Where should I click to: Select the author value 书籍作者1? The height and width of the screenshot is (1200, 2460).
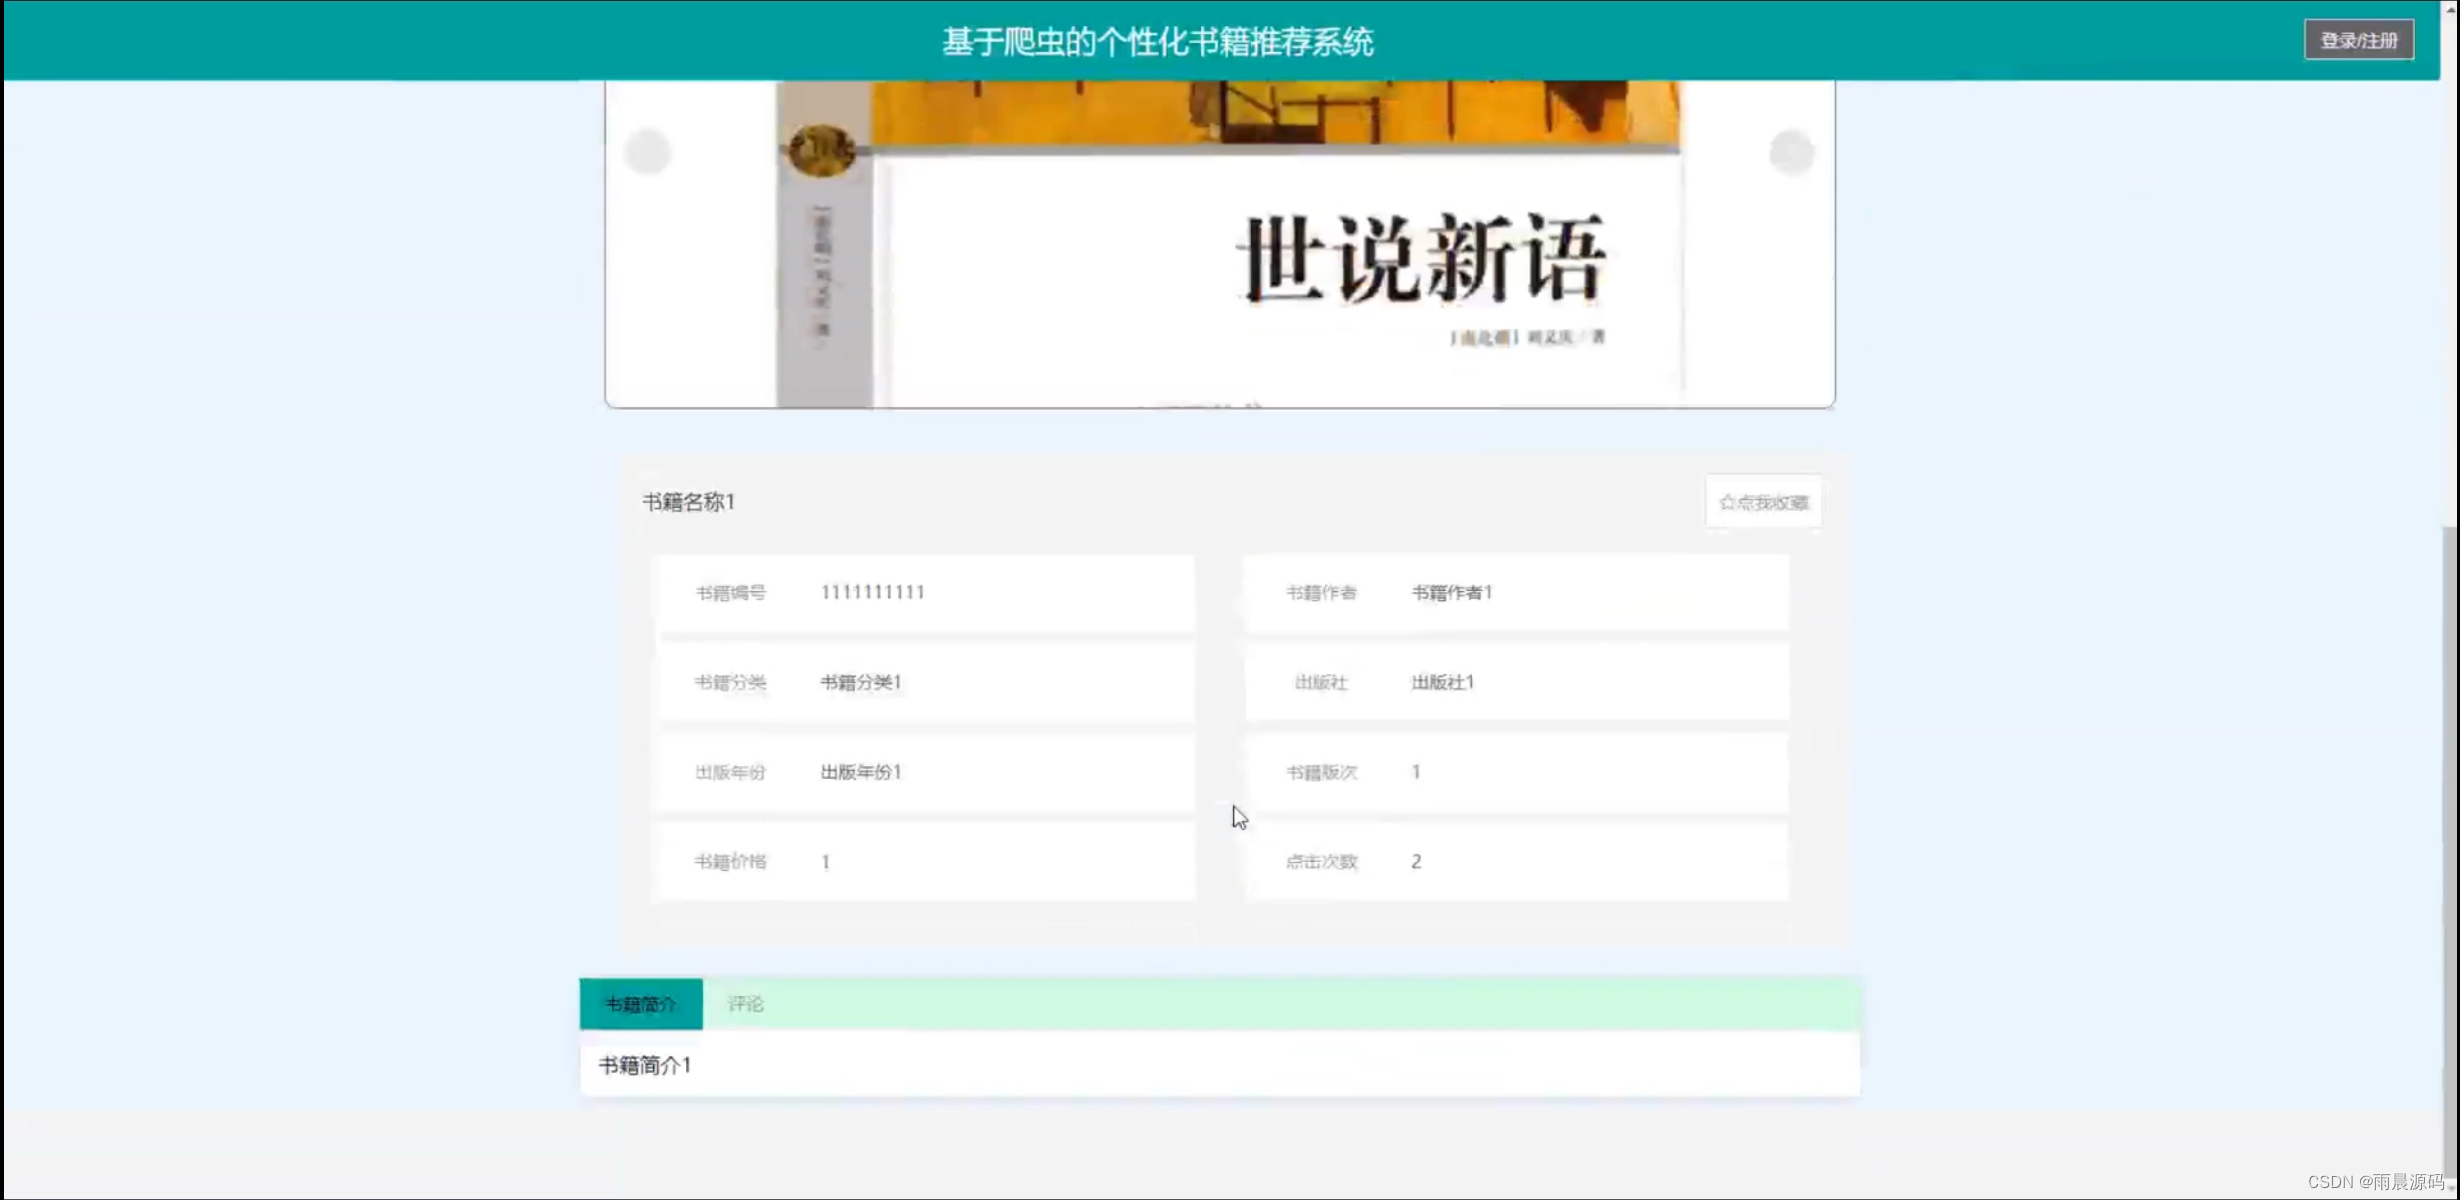pyautogui.click(x=1451, y=592)
